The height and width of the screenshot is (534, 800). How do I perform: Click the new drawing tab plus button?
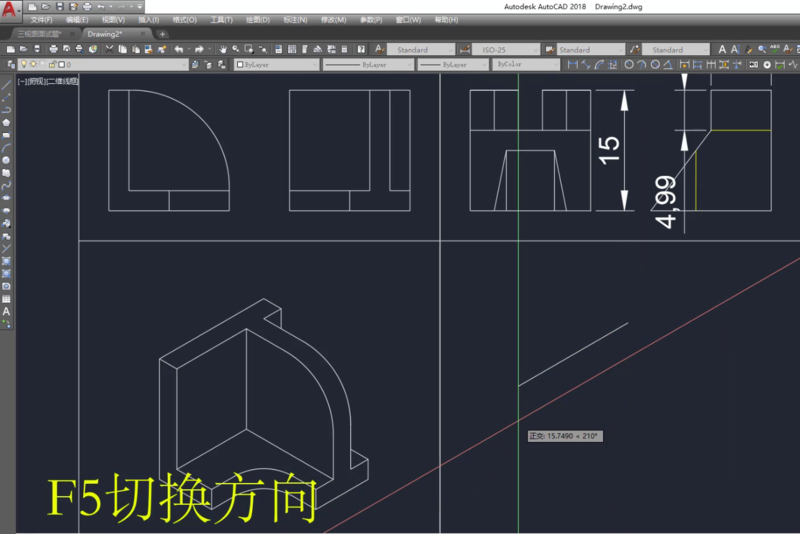point(163,33)
